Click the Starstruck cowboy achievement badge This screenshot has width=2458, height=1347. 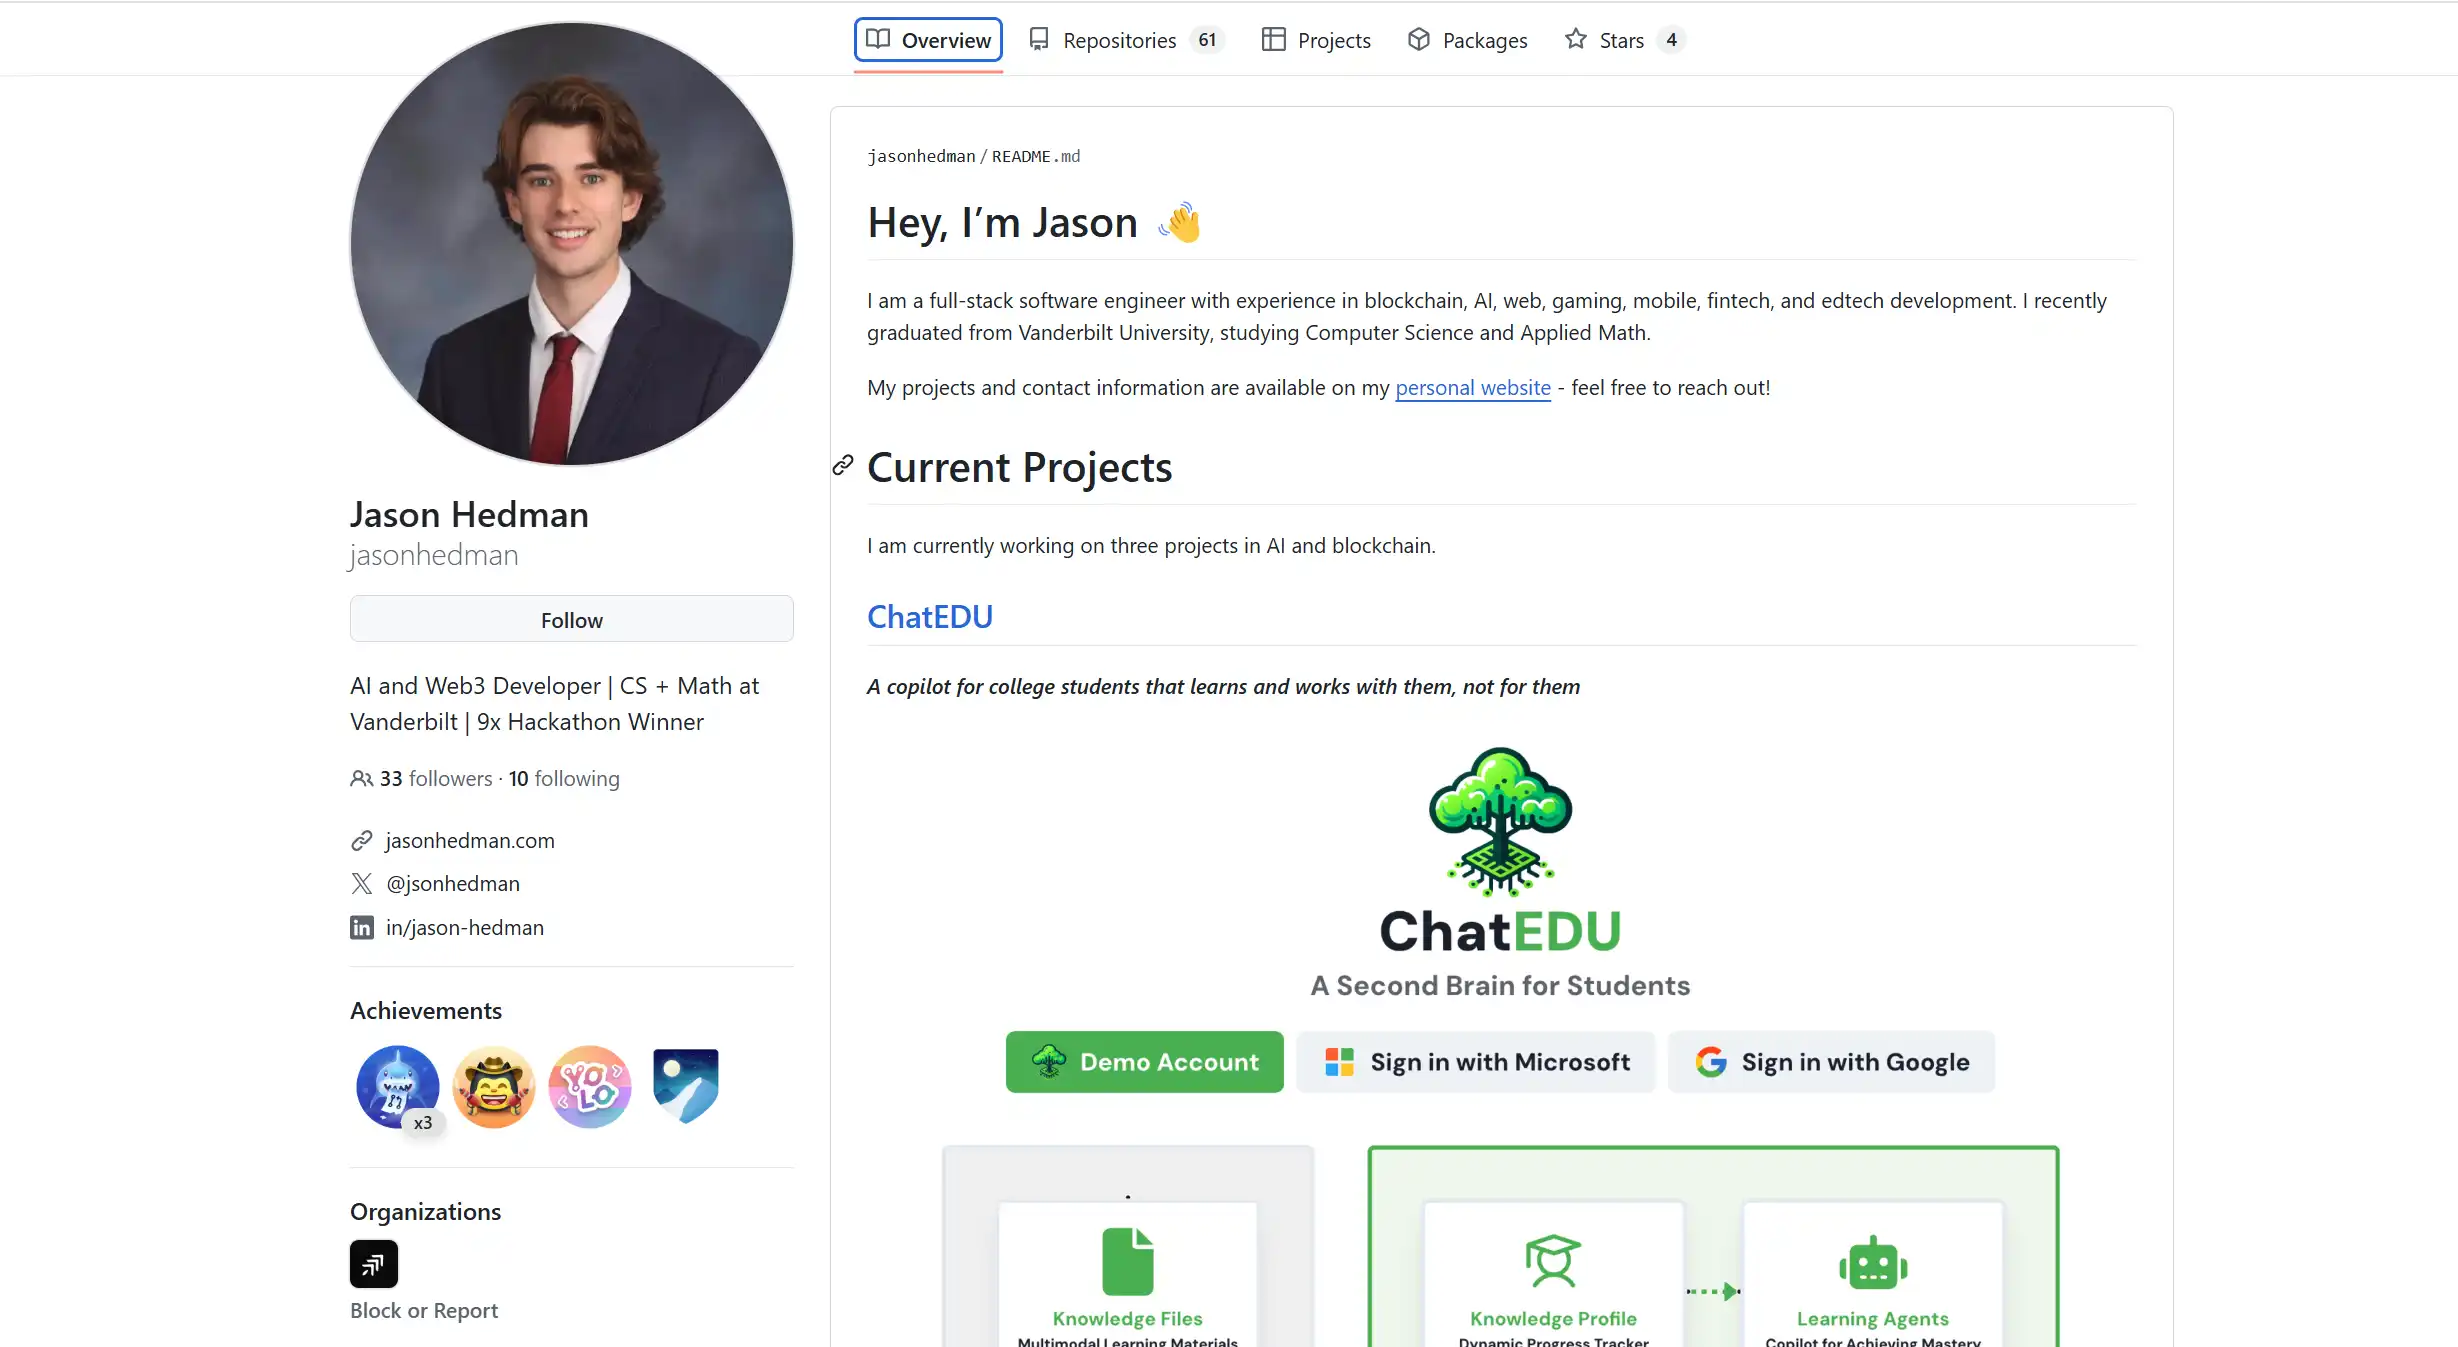tap(493, 1087)
